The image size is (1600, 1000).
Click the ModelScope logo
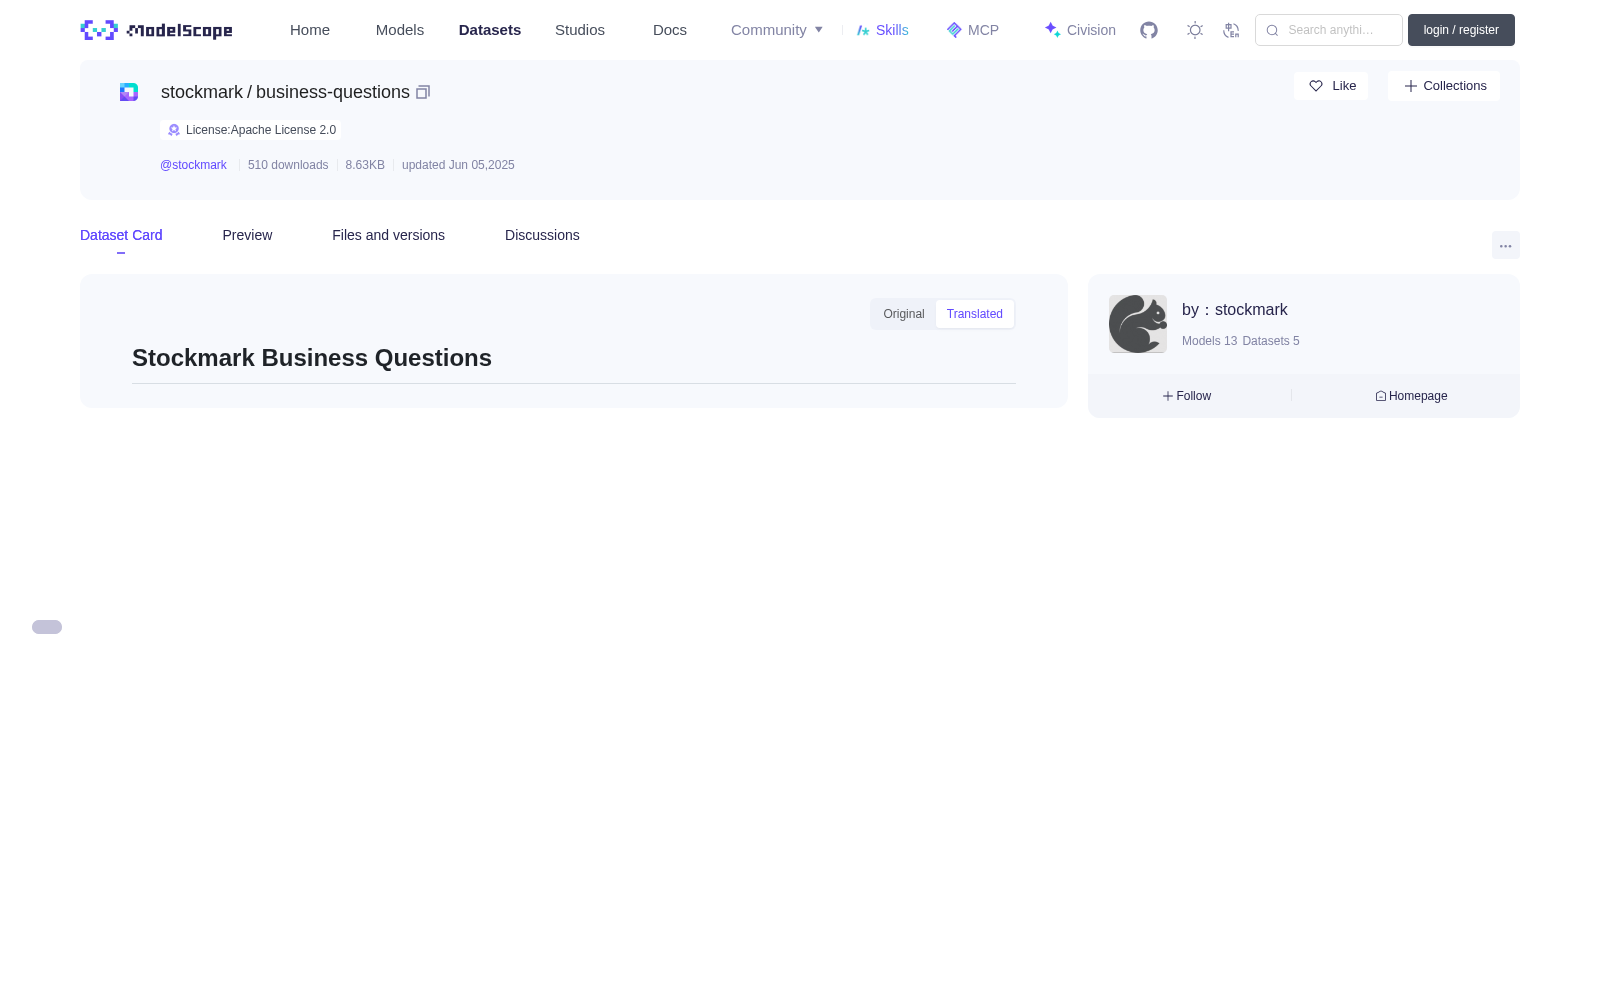point(156,30)
